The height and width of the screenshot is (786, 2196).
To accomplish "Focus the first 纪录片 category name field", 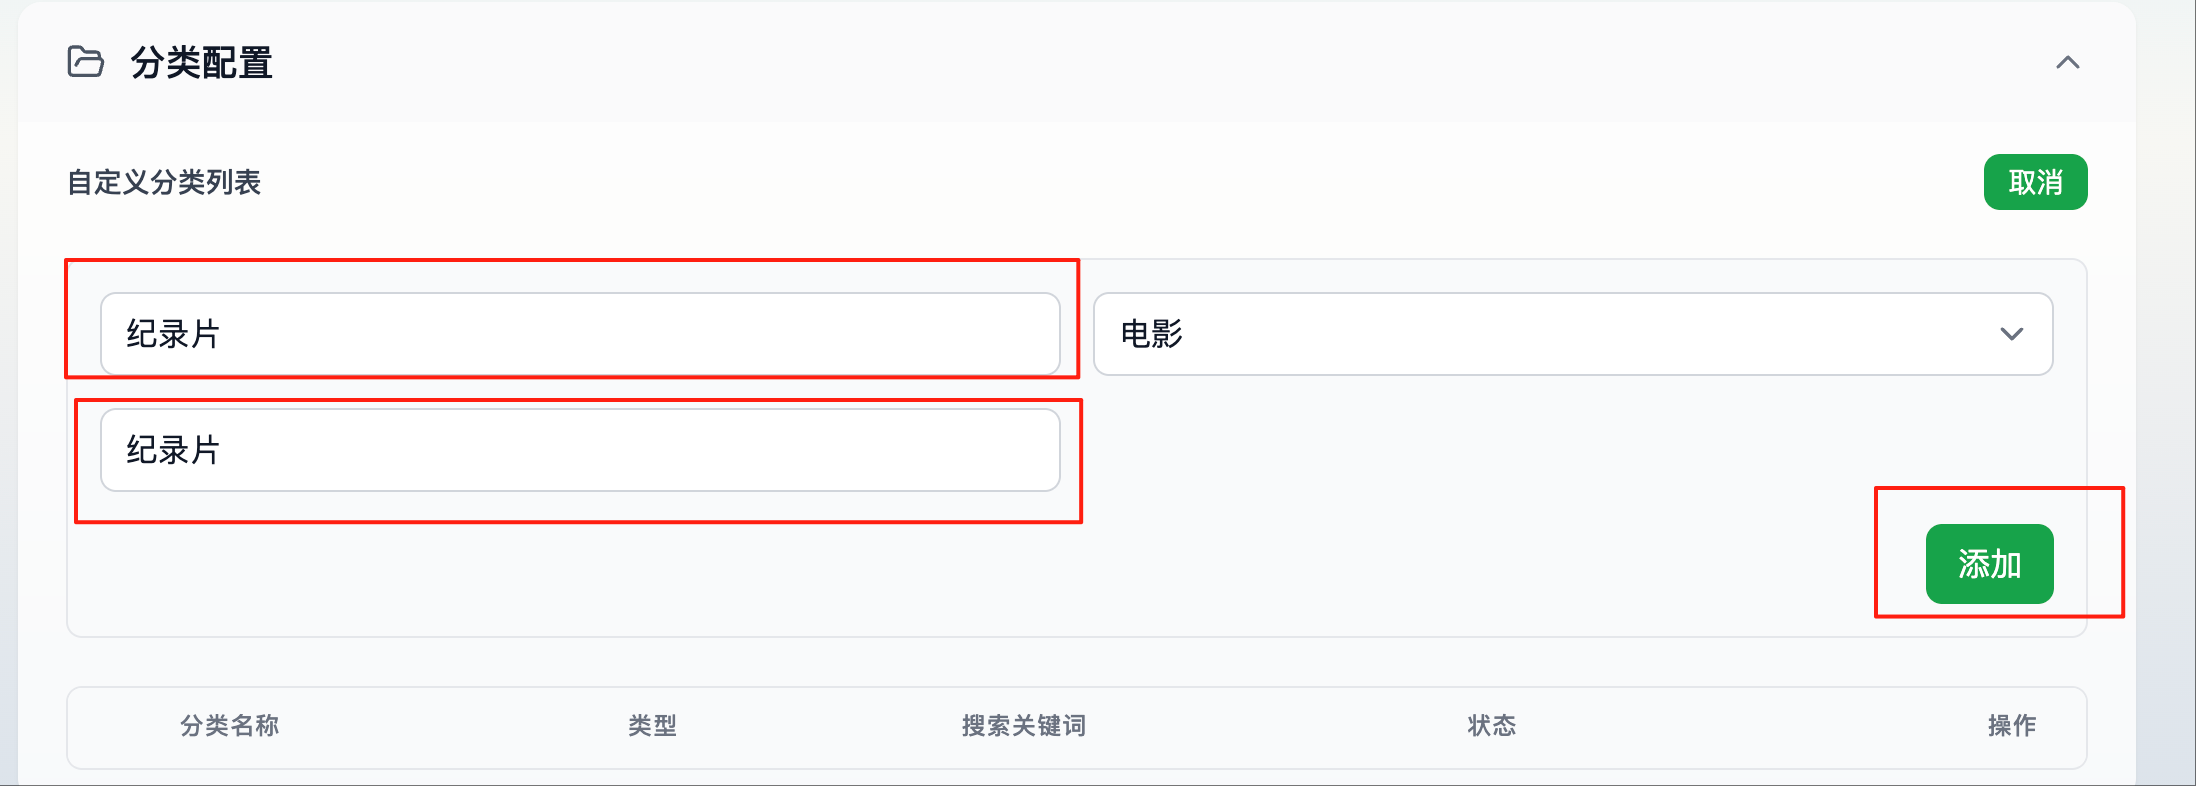I will pyautogui.click(x=580, y=334).
